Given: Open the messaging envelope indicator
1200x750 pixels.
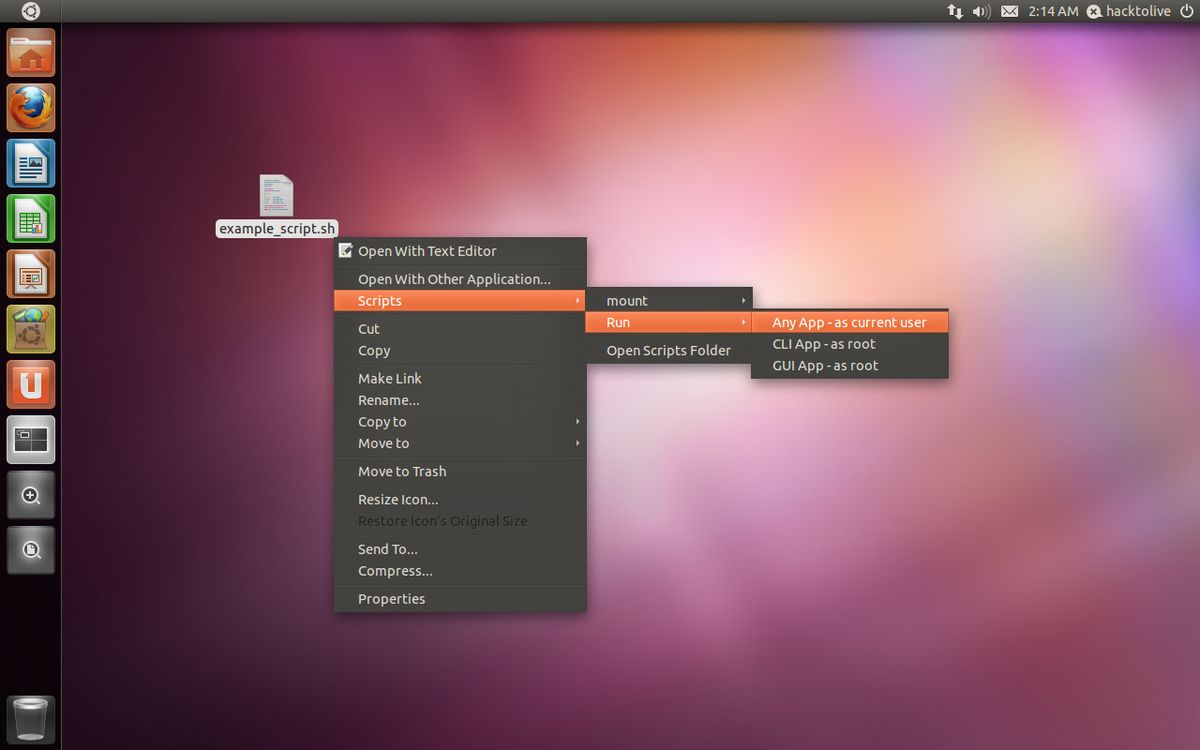Looking at the screenshot, I should pyautogui.click(x=1009, y=11).
